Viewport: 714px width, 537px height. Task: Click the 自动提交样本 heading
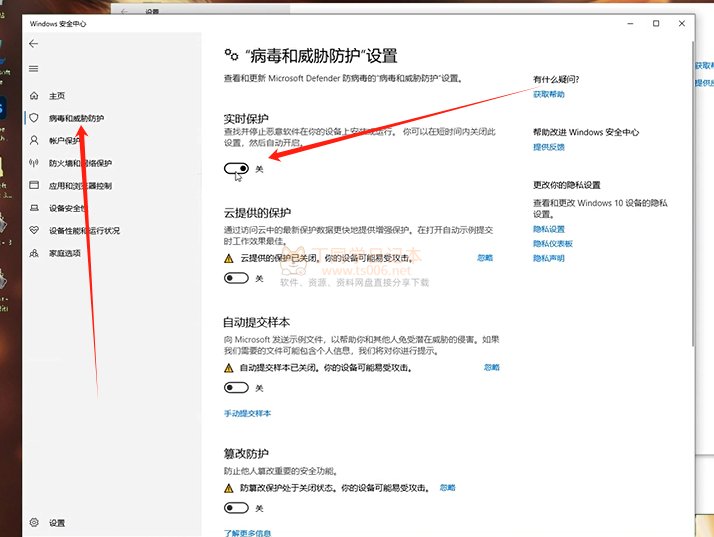tap(257, 322)
